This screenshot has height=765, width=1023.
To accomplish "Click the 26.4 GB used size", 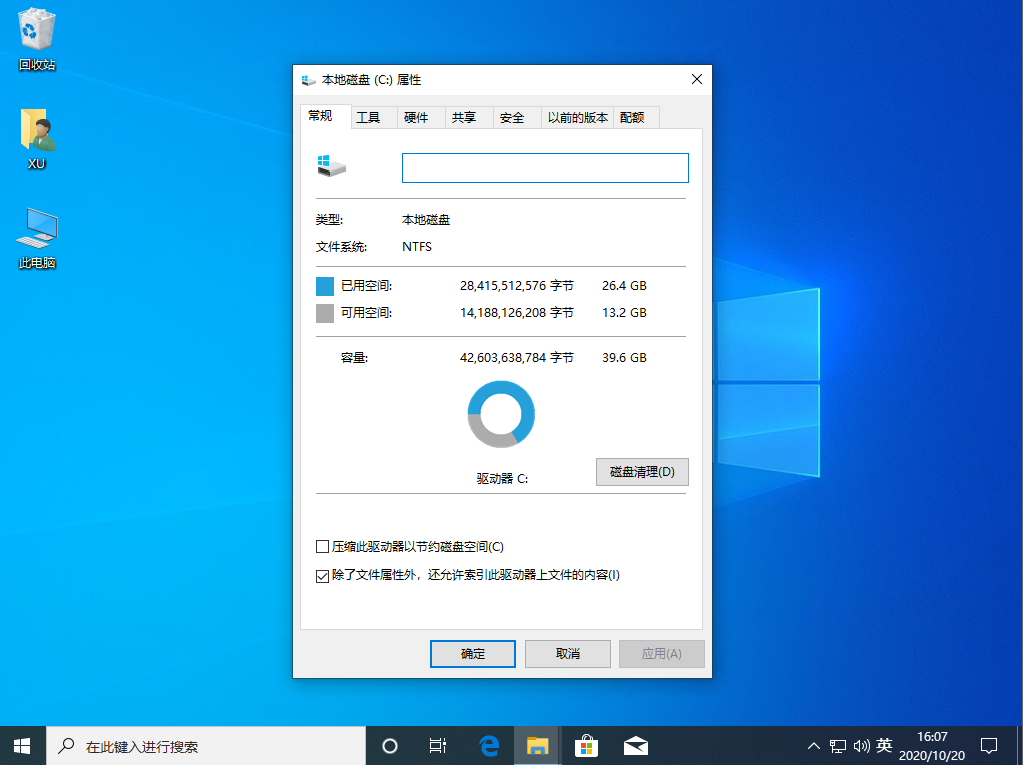I will 624,286.
